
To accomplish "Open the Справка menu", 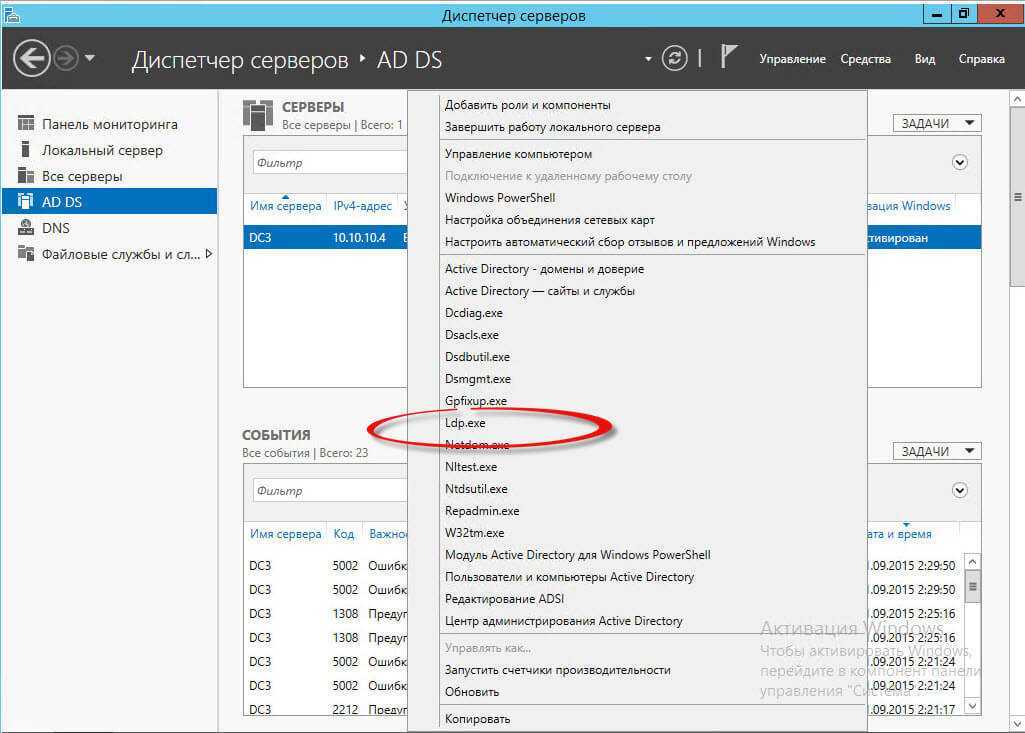I will pyautogui.click(x=981, y=59).
